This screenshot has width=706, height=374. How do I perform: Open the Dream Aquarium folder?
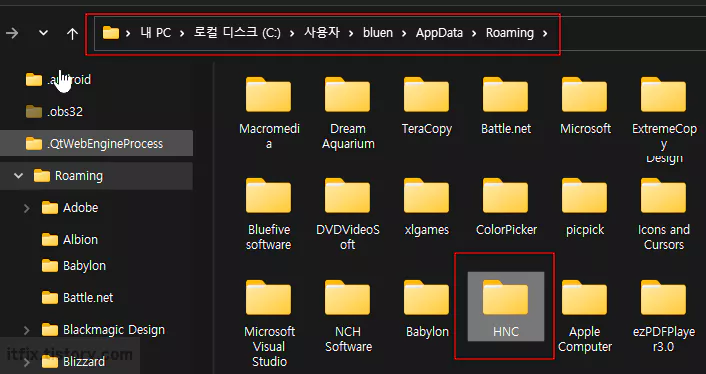[348, 113]
